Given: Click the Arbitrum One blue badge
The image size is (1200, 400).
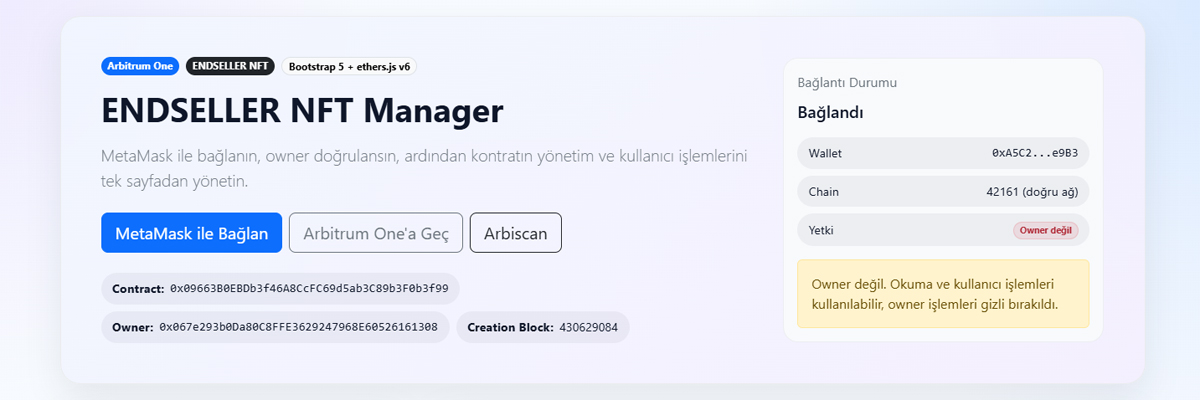Looking at the screenshot, I should coord(140,67).
